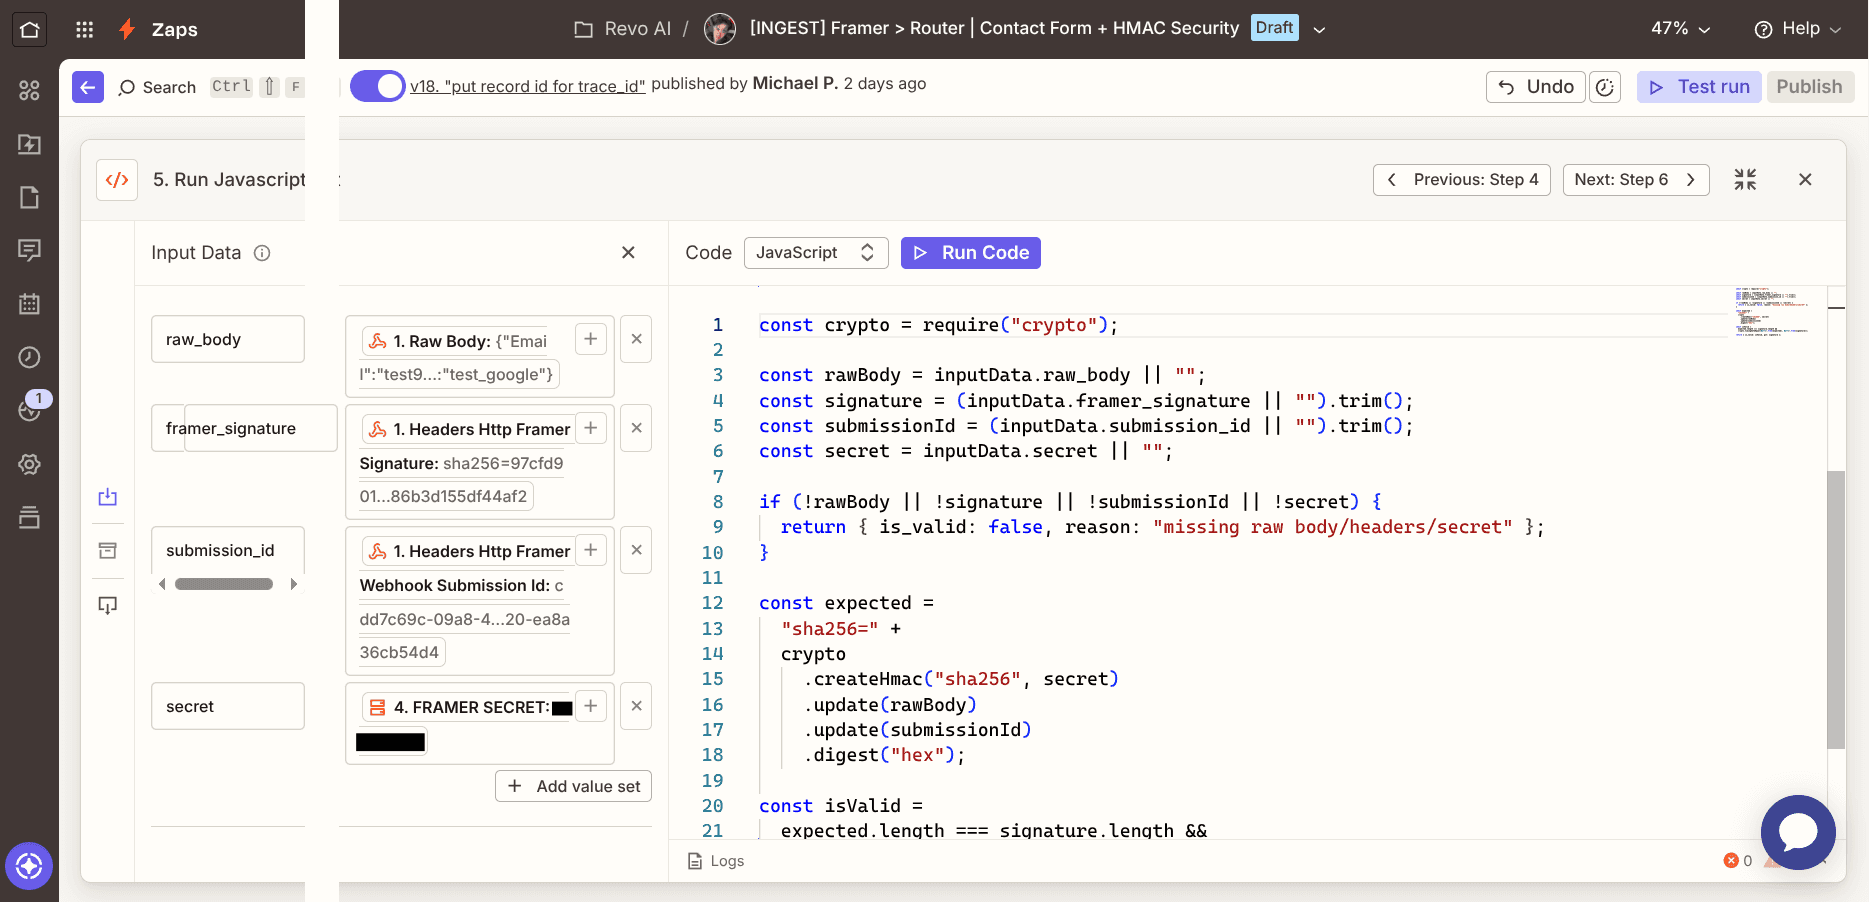The width and height of the screenshot is (1869, 902).
Task: Click the Run Javascript code step icon
Action: pos(117,180)
